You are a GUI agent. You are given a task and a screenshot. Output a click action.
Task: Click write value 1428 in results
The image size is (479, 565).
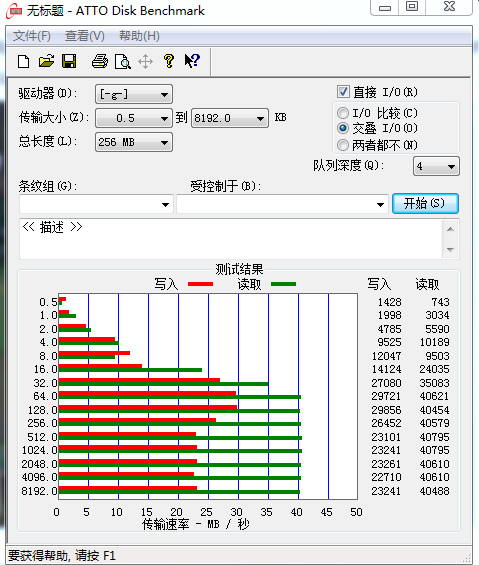point(389,302)
